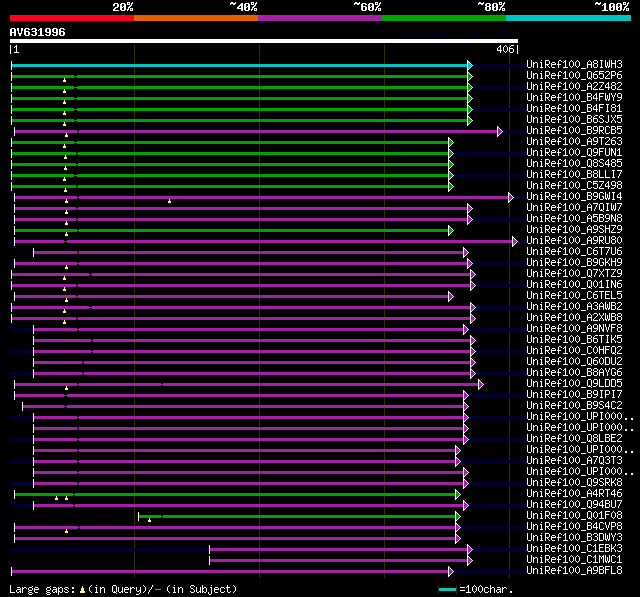Click the UniRef100_B4CVP8 label
The width and height of the screenshot is (640, 597).
point(574,527)
